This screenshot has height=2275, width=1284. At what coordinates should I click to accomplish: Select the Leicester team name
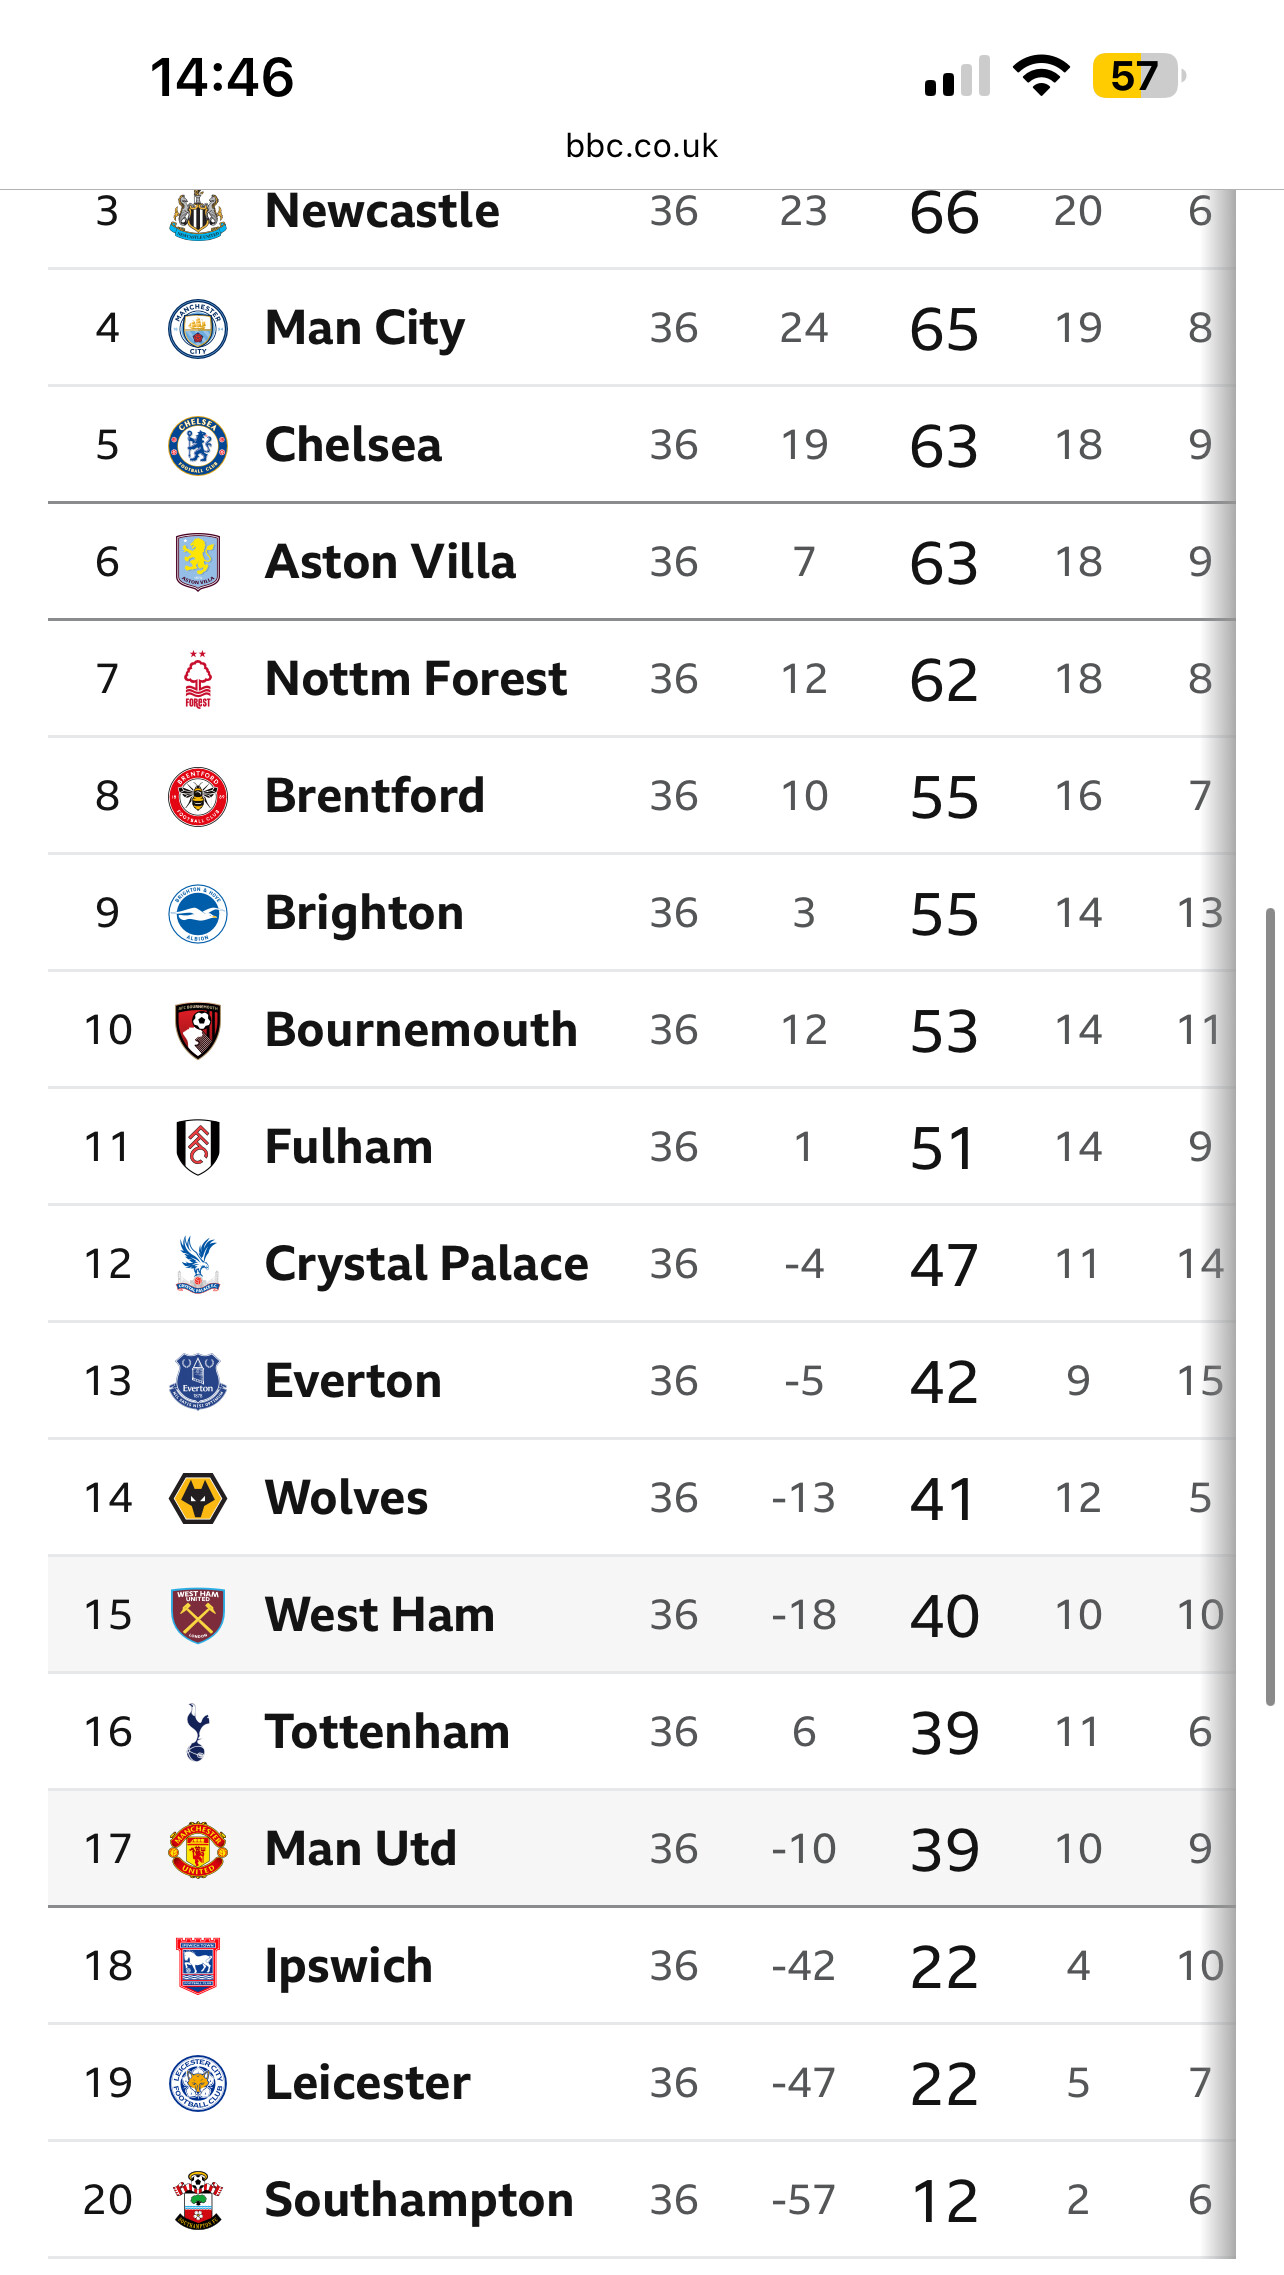[x=367, y=2083]
